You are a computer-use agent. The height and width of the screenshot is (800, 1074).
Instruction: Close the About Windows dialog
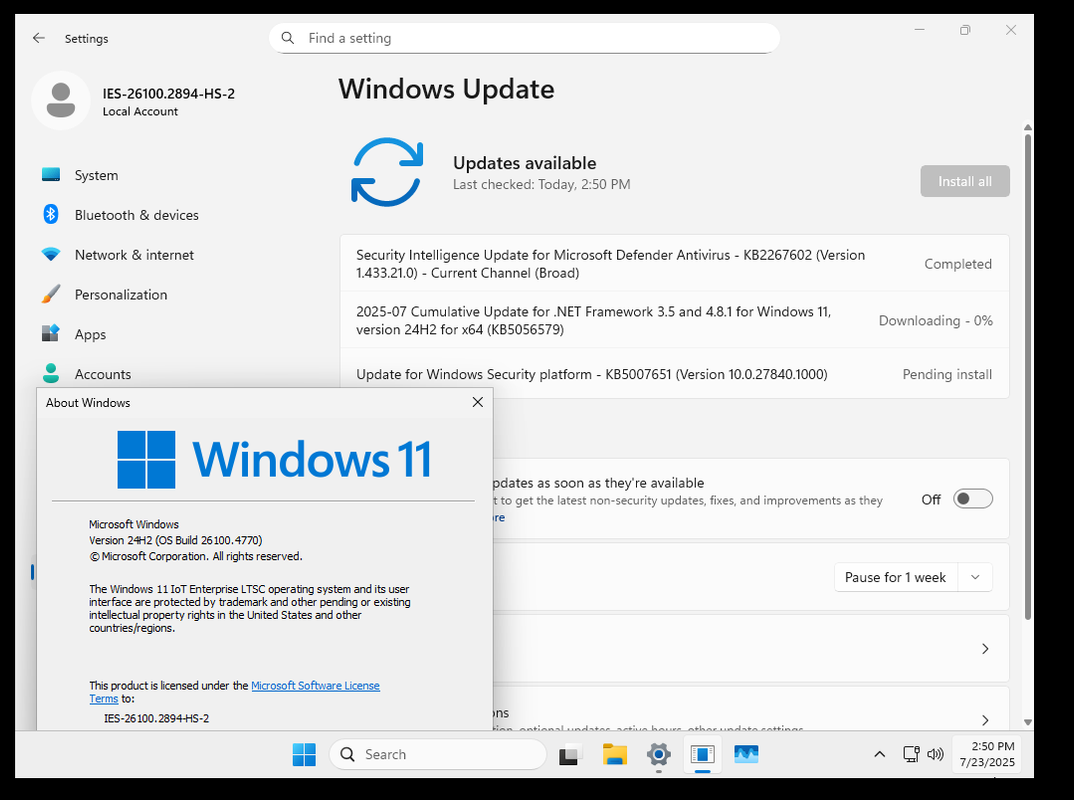tap(477, 402)
